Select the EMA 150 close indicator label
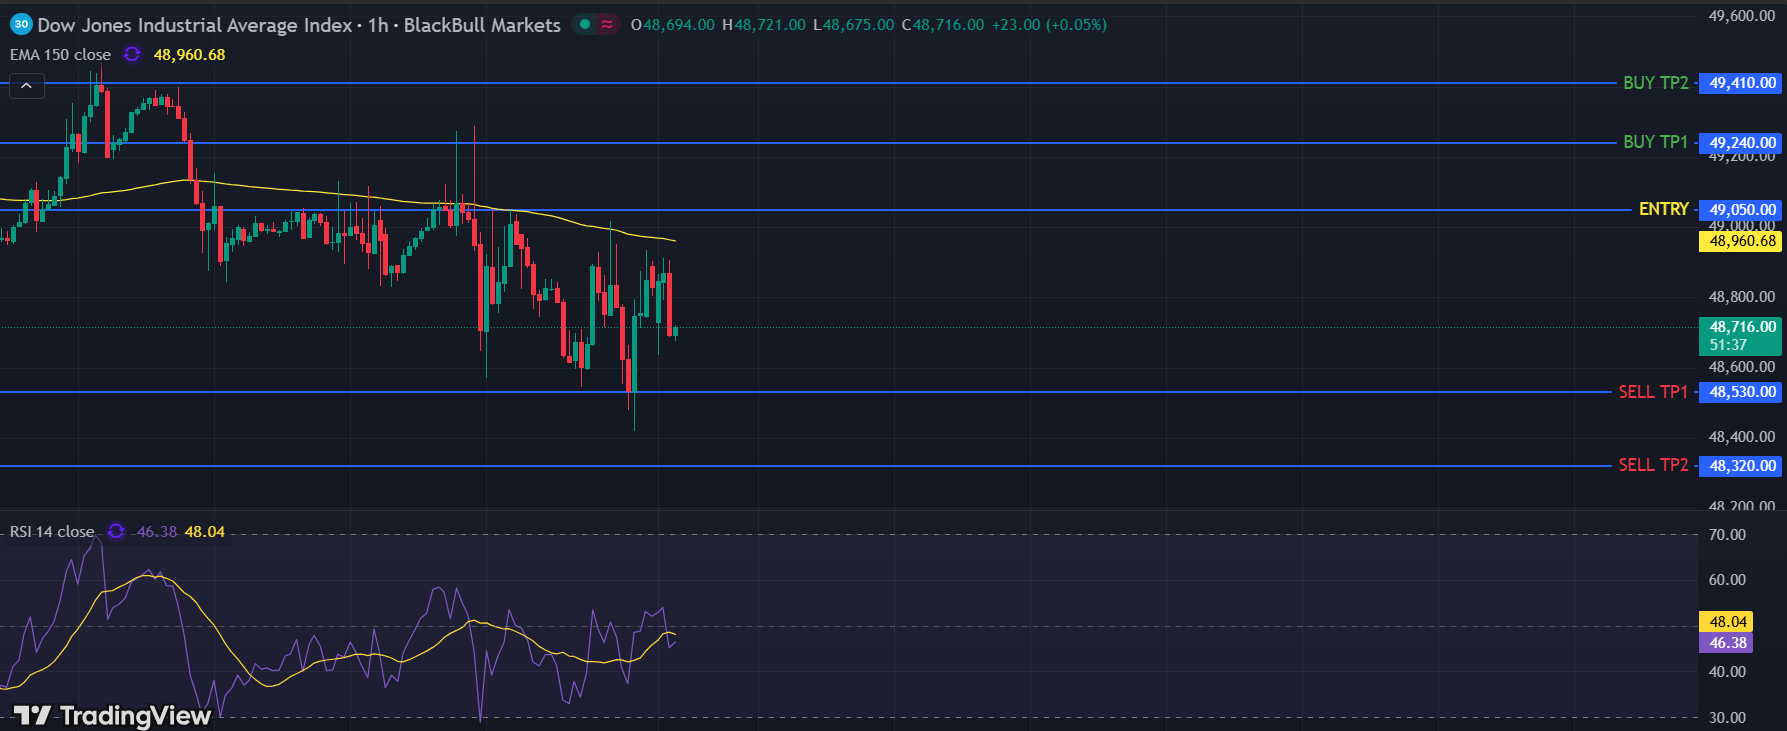The image size is (1787, 731). point(60,54)
